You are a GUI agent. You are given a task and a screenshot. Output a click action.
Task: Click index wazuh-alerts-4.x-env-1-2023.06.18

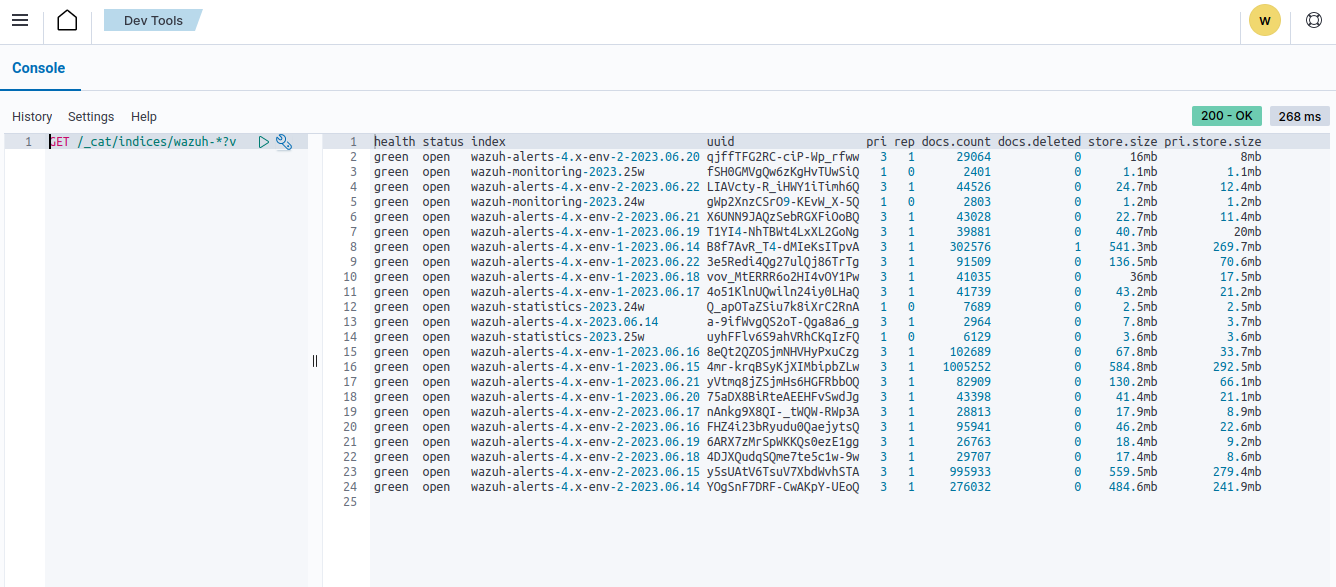click(585, 277)
